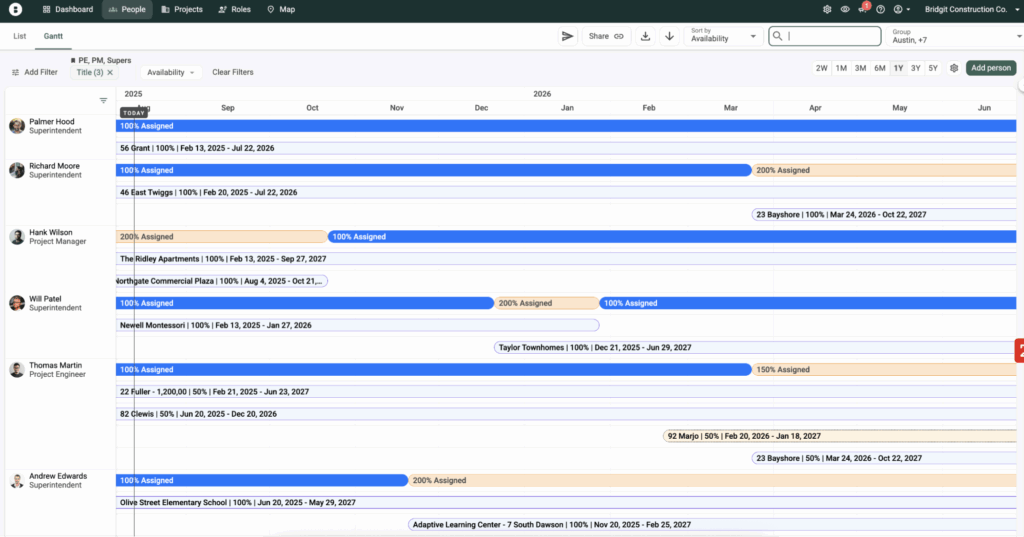Select the Adaptive Learning Center allocation
Image resolution: width=1024 pixels, height=537 pixels.
[x=712, y=525]
